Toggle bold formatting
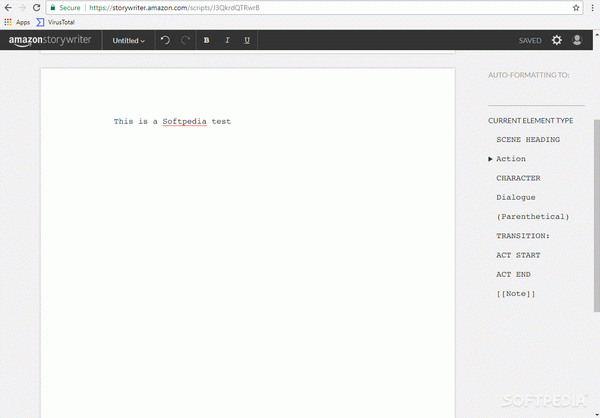This screenshot has width=600, height=418. click(207, 40)
